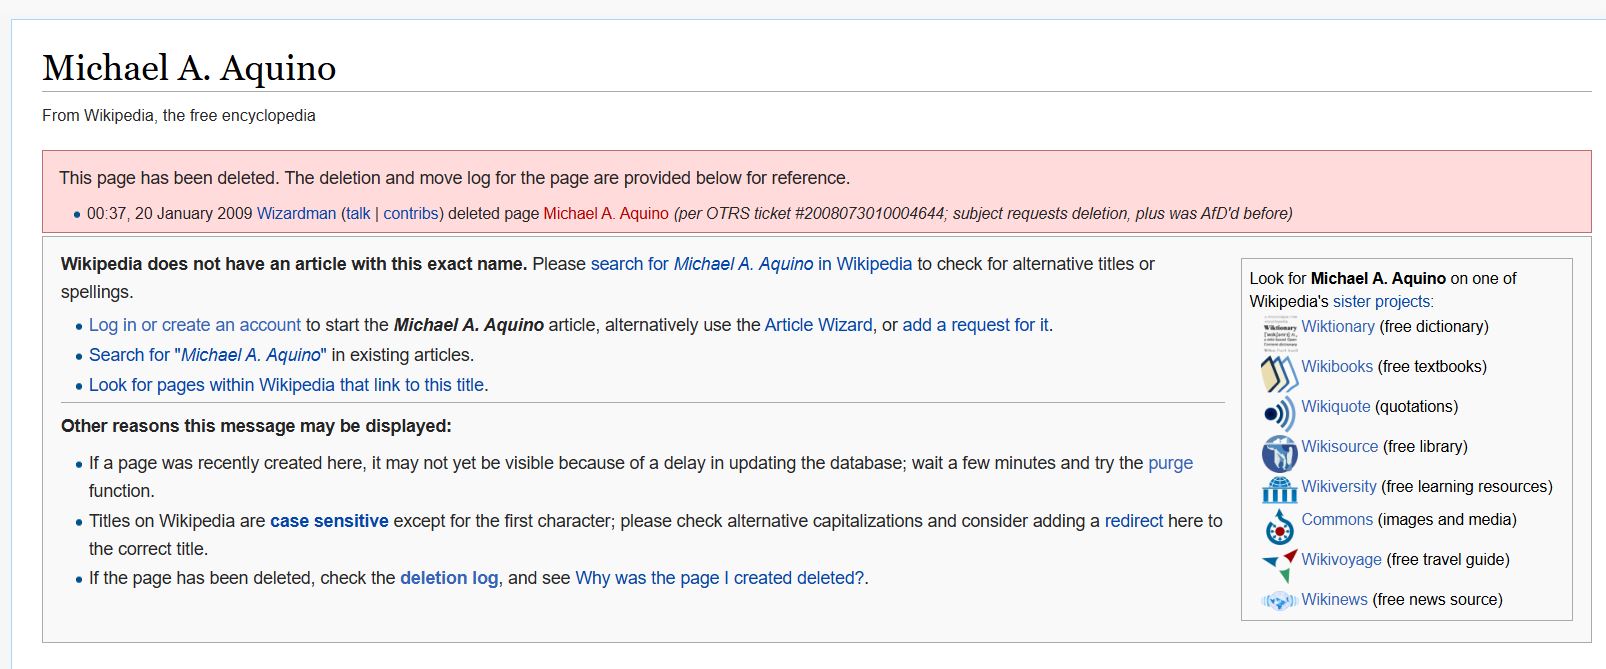Click the Commons logo icon
This screenshot has height=669, width=1606.
[1279, 526]
